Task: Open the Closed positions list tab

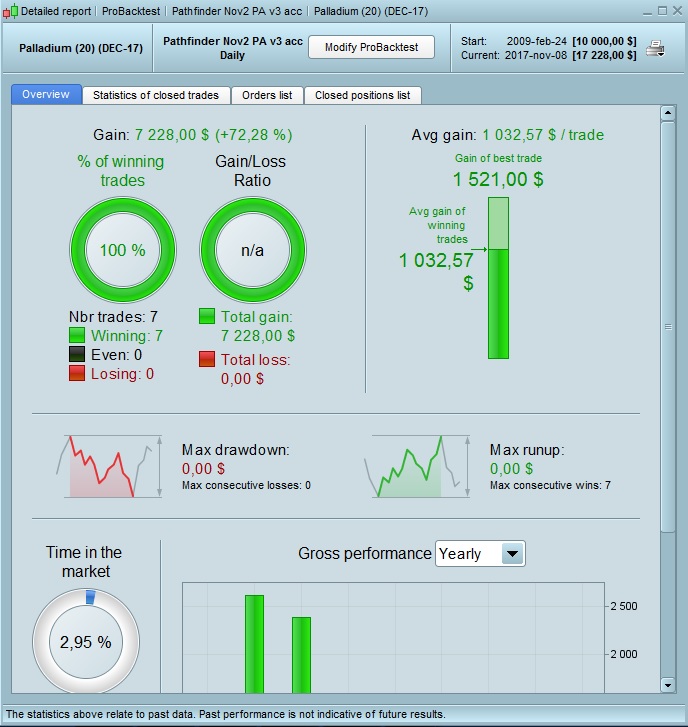Action: coord(363,95)
